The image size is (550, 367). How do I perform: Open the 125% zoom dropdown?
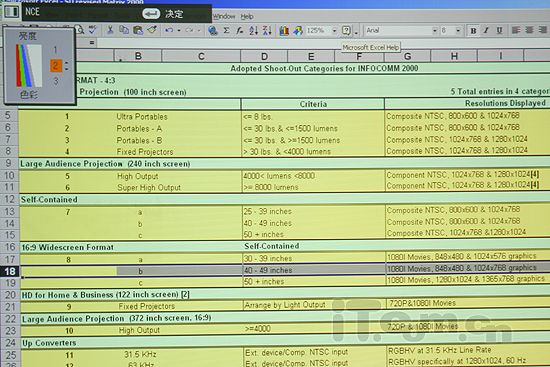[x=334, y=31]
